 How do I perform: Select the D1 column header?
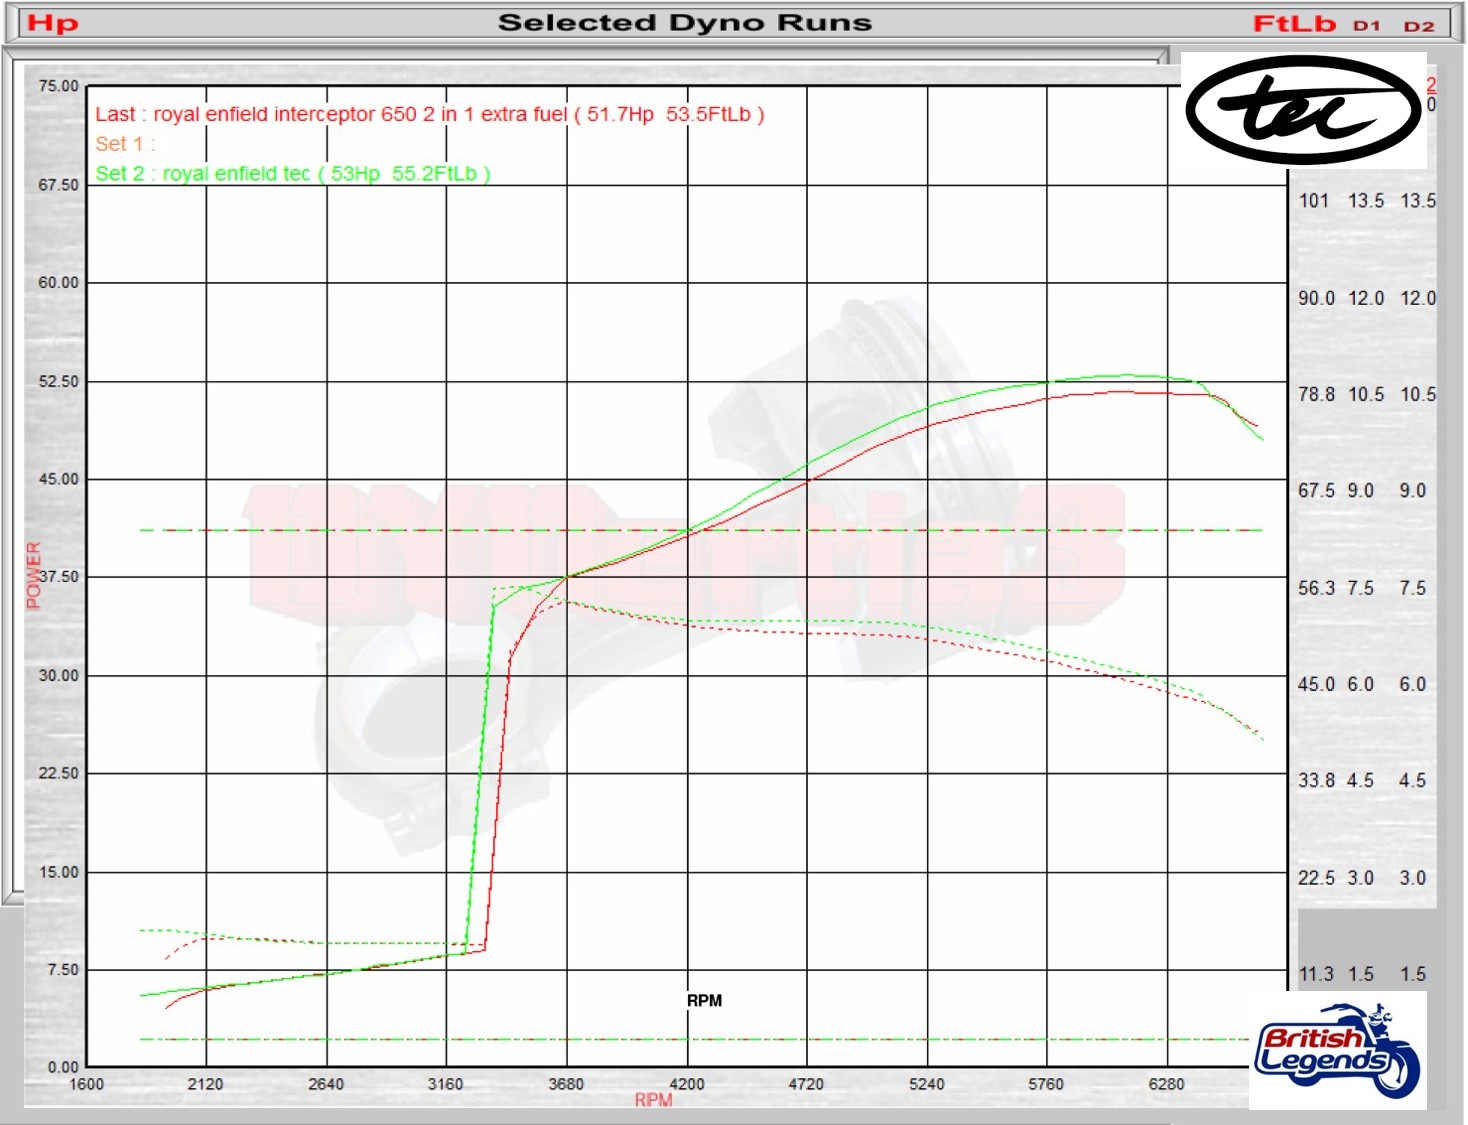[x=1366, y=26]
